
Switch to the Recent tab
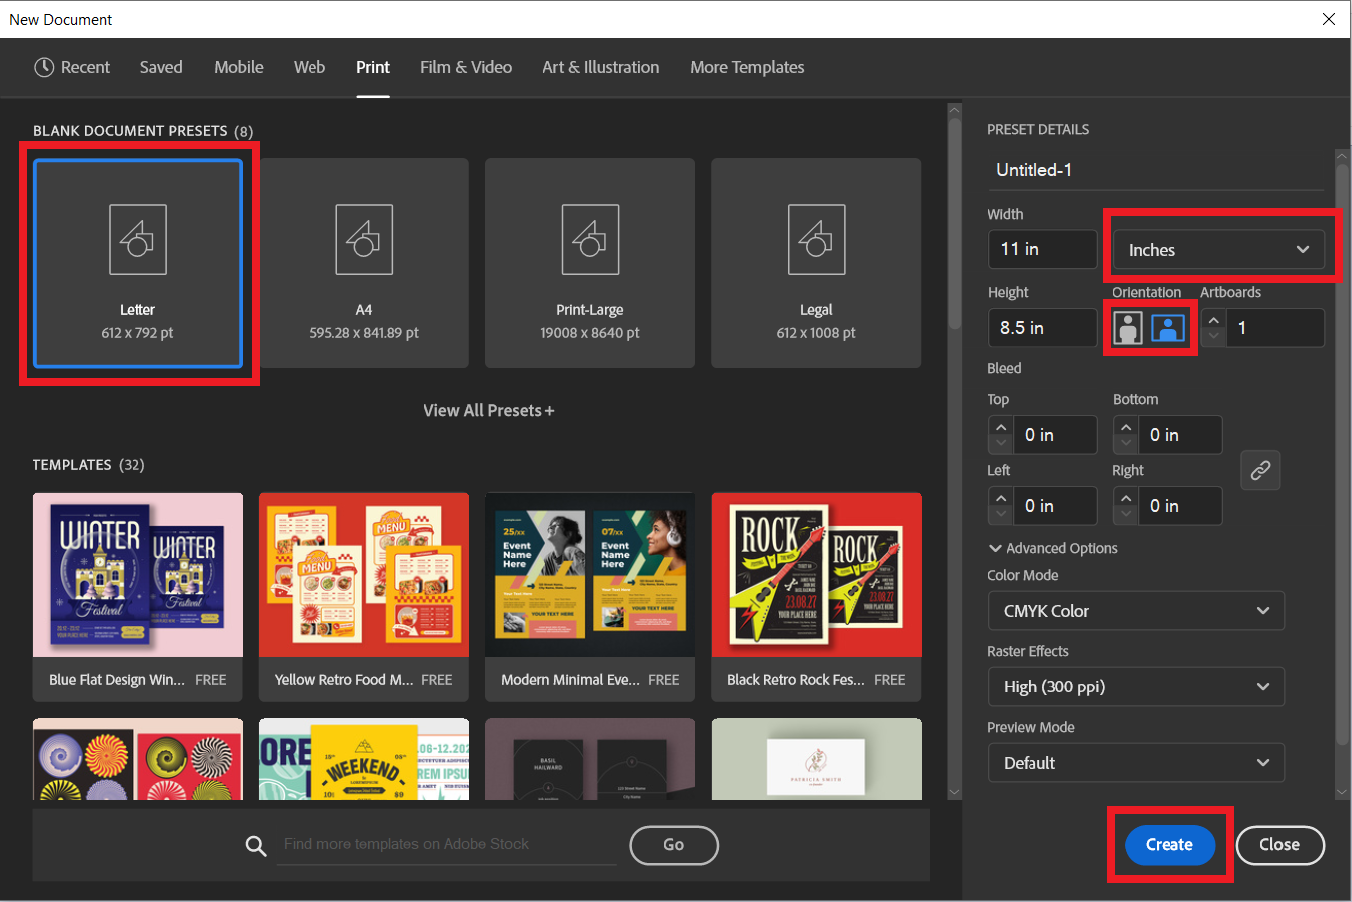pos(72,67)
